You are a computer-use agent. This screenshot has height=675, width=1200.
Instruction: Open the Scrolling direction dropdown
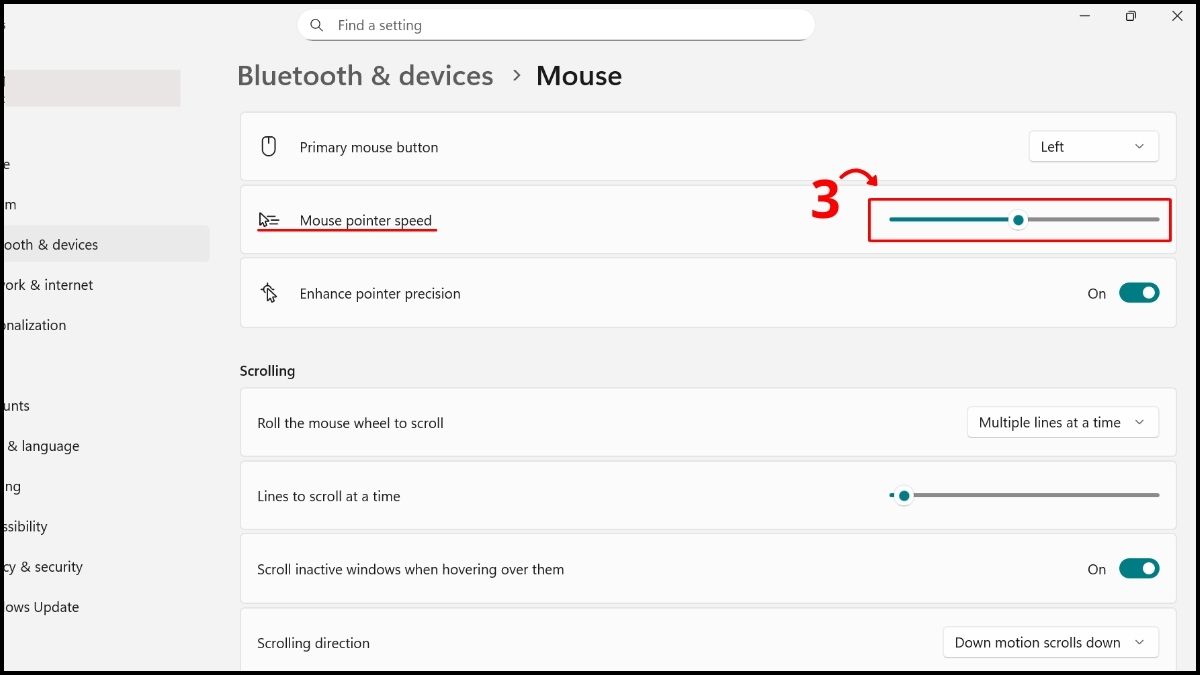point(1050,642)
